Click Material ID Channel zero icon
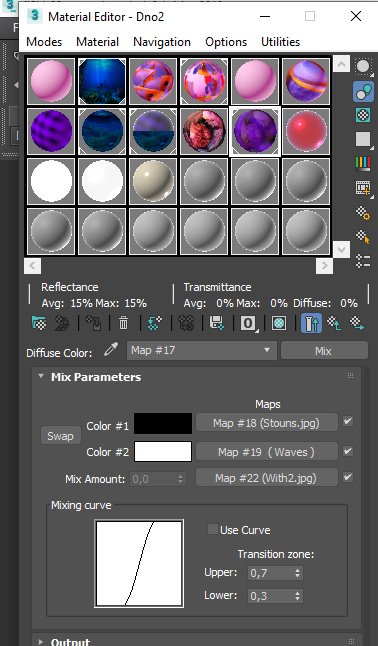The image size is (378, 646). pyautogui.click(x=248, y=323)
